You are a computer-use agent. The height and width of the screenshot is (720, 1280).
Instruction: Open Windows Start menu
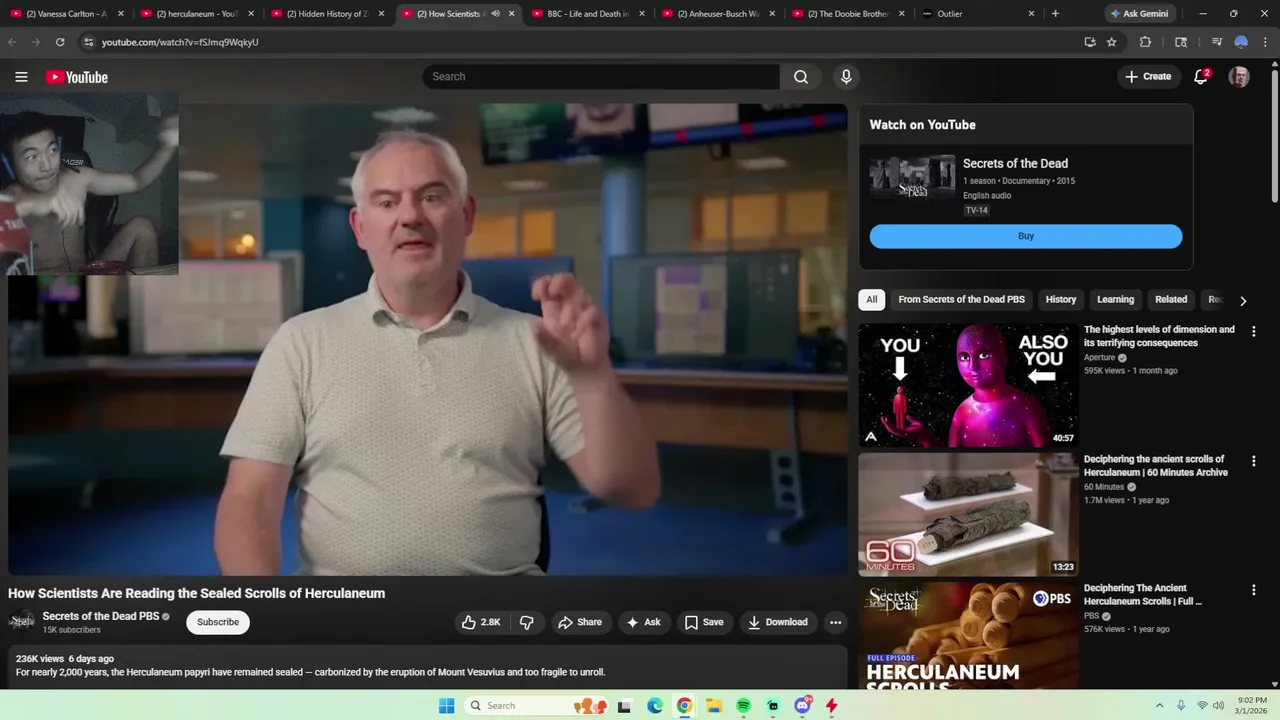click(446, 705)
